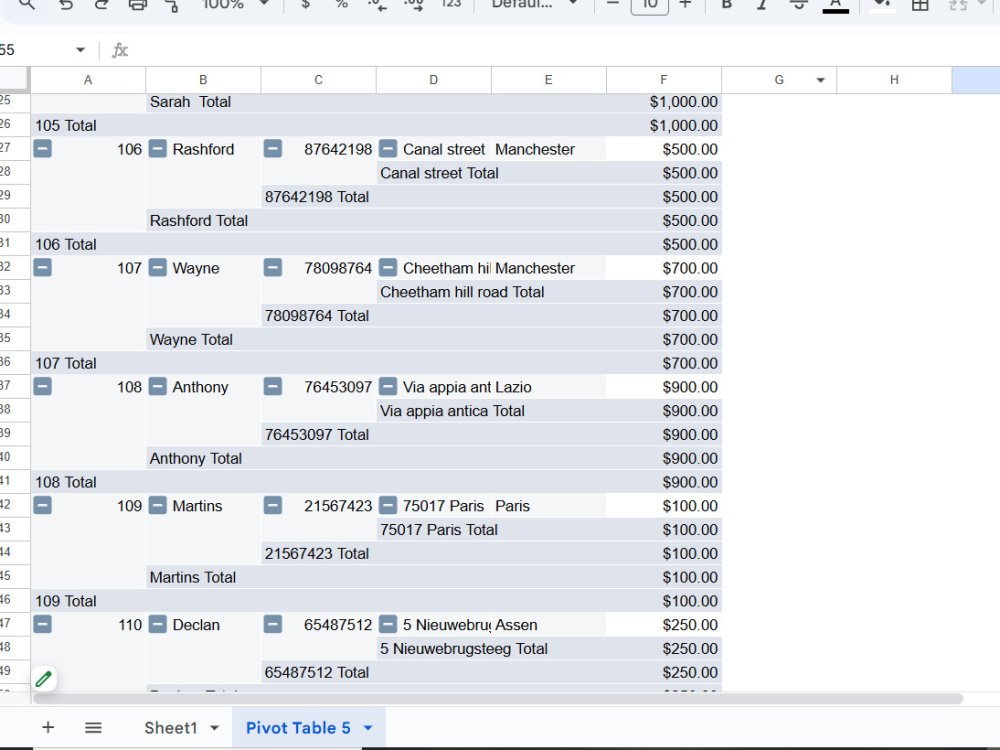Format as percent with the % icon

(x=342, y=4)
